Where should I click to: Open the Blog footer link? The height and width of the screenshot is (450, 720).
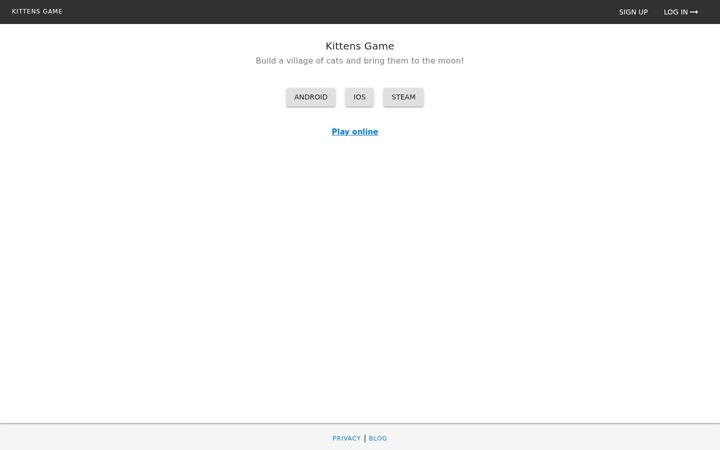point(378,439)
